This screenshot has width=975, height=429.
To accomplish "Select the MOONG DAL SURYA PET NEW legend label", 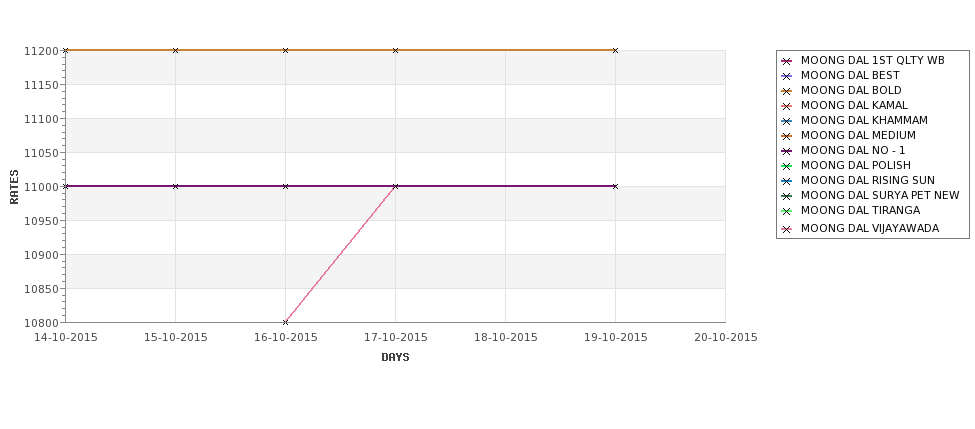I will coord(880,195).
